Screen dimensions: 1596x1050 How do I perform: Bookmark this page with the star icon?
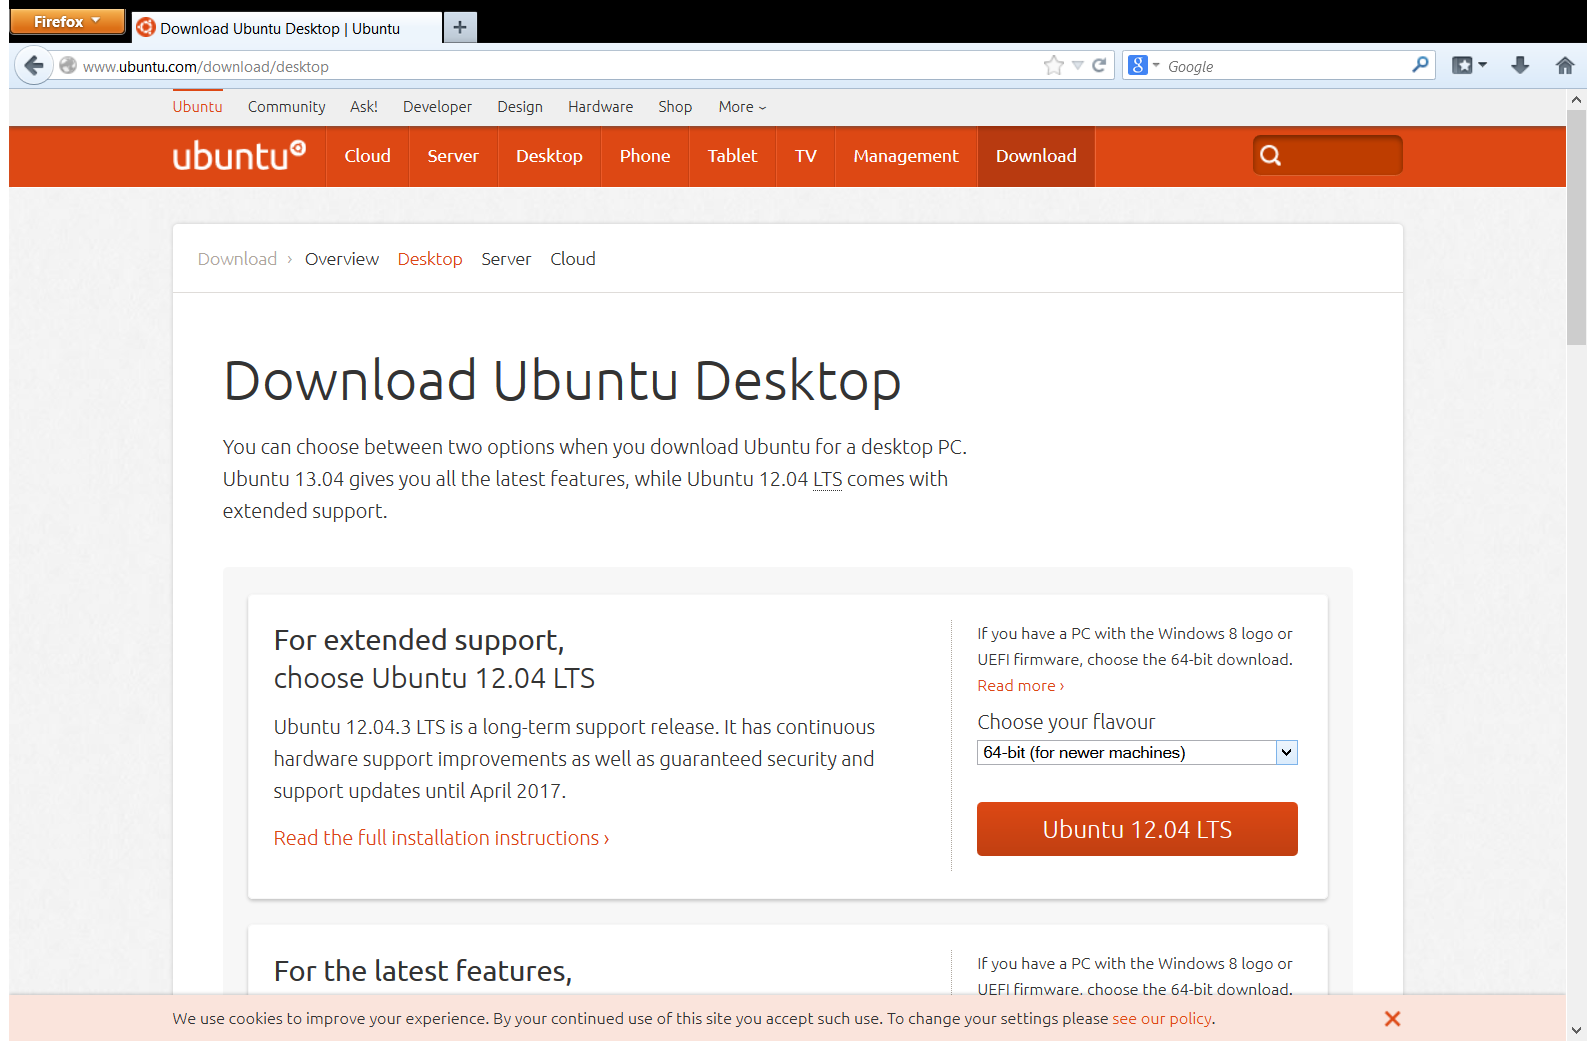[1053, 66]
